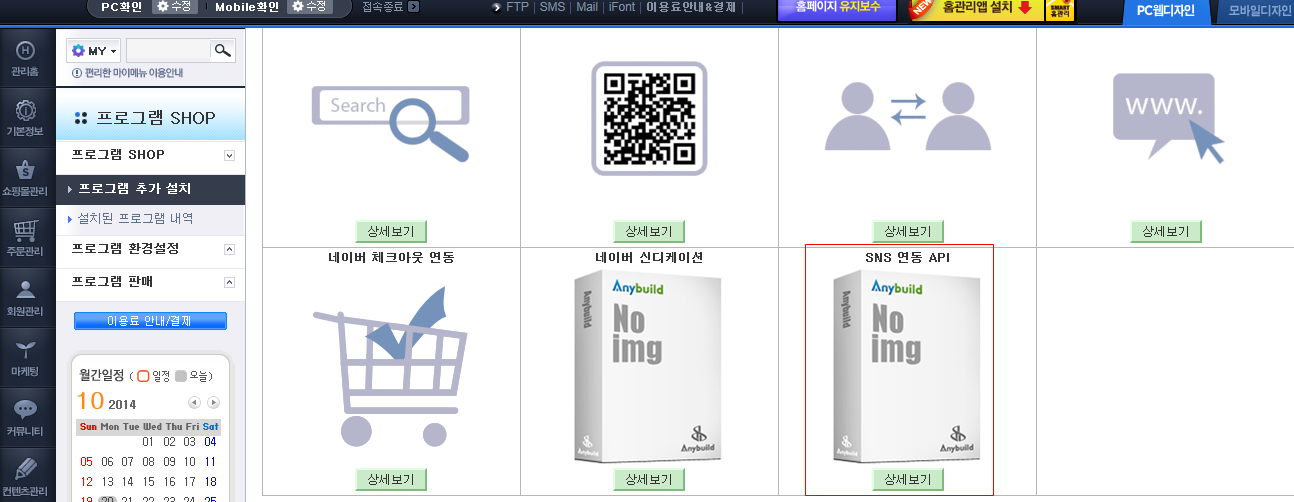
Task: Go to 쇼핑몰관리 shopping bag icon
Action: [x=26, y=177]
